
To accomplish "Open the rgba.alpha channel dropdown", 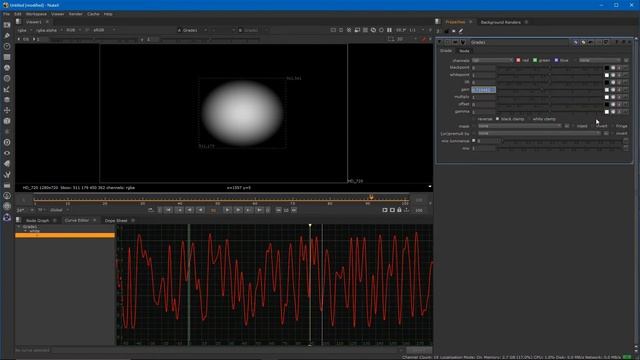I will coord(49,30).
